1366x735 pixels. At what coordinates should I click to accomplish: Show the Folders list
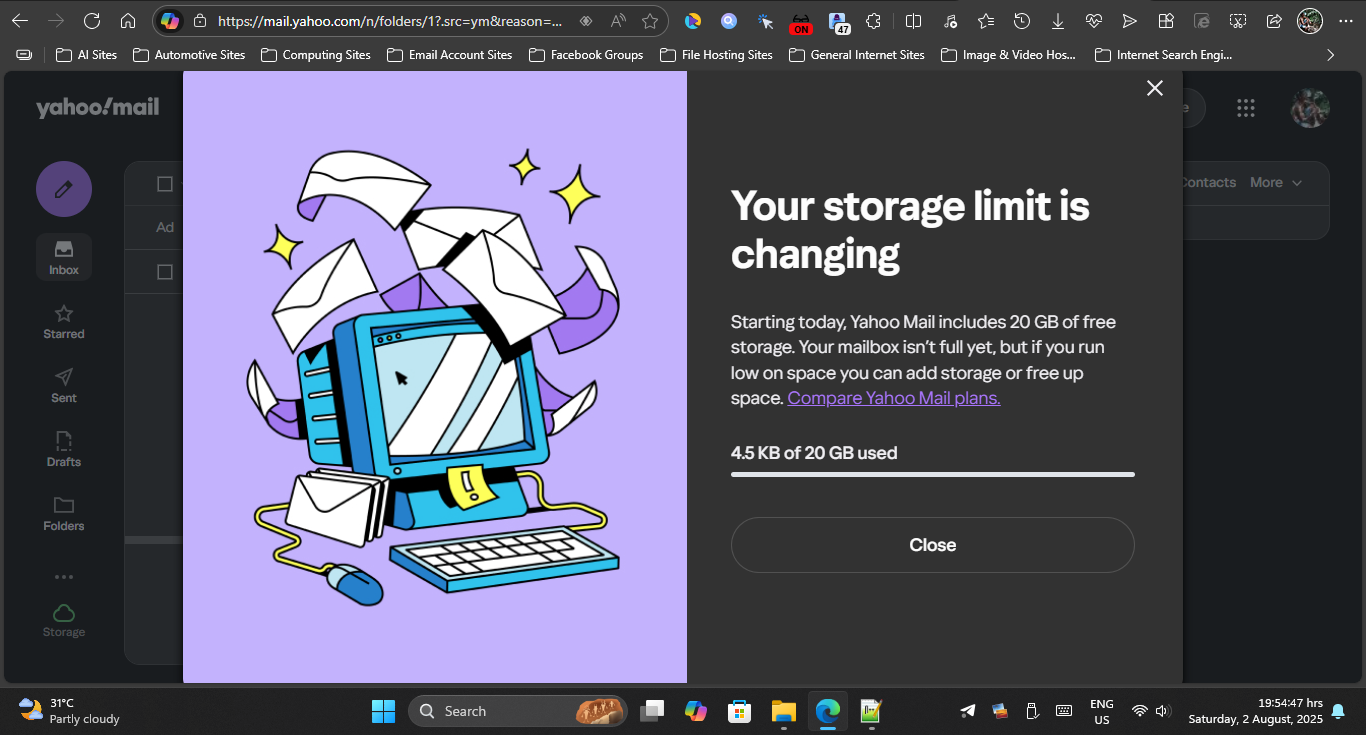64,514
